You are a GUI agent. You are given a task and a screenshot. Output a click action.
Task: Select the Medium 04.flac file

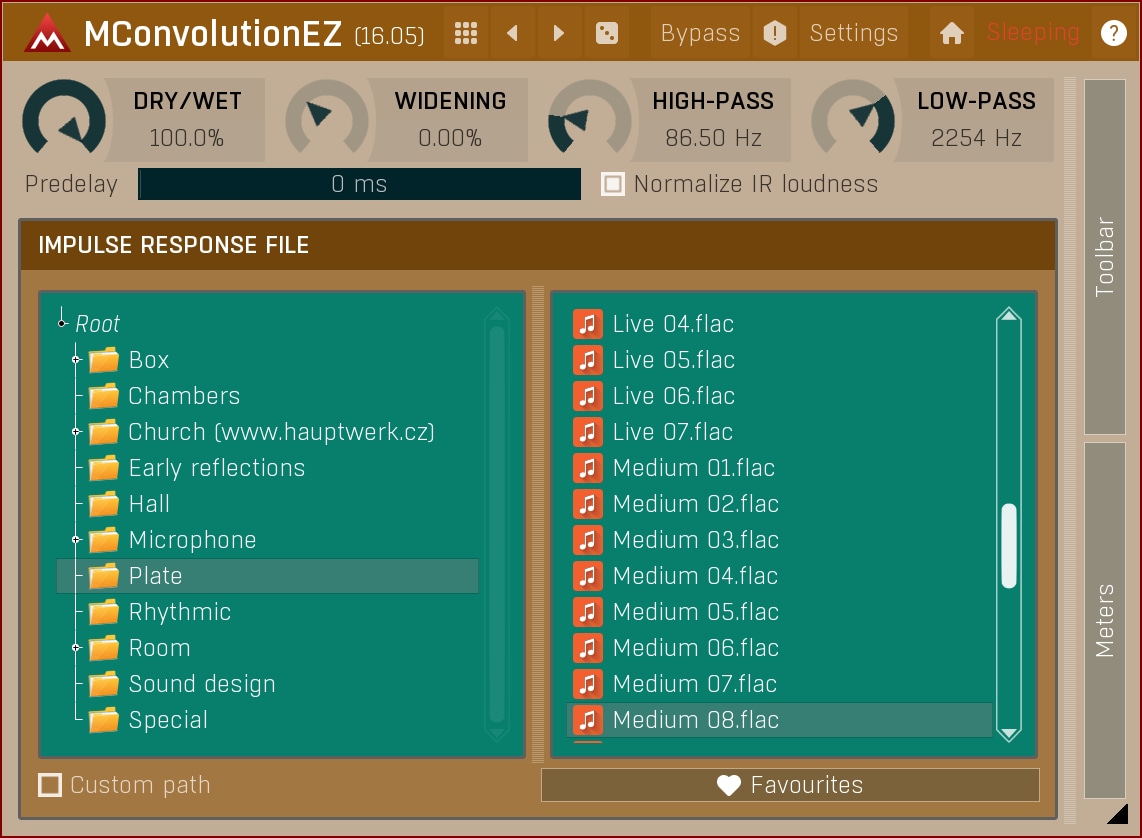click(779, 576)
